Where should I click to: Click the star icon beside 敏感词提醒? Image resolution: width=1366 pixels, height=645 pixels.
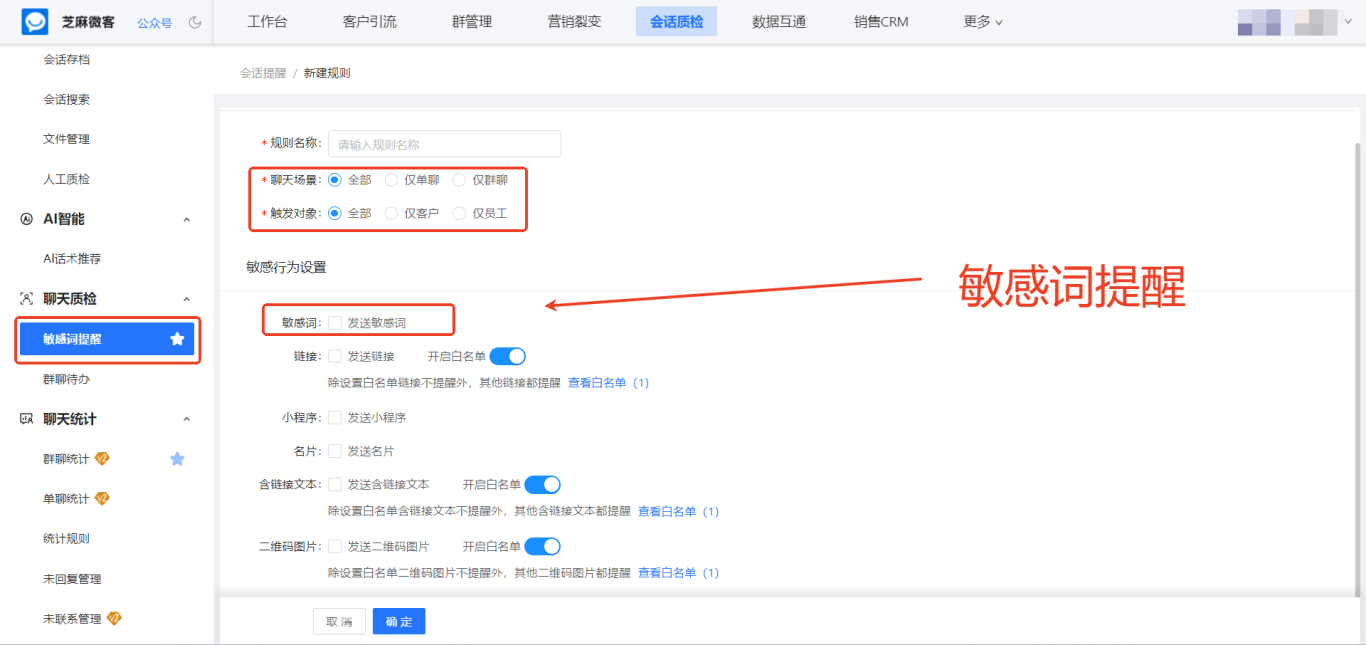[x=177, y=339]
